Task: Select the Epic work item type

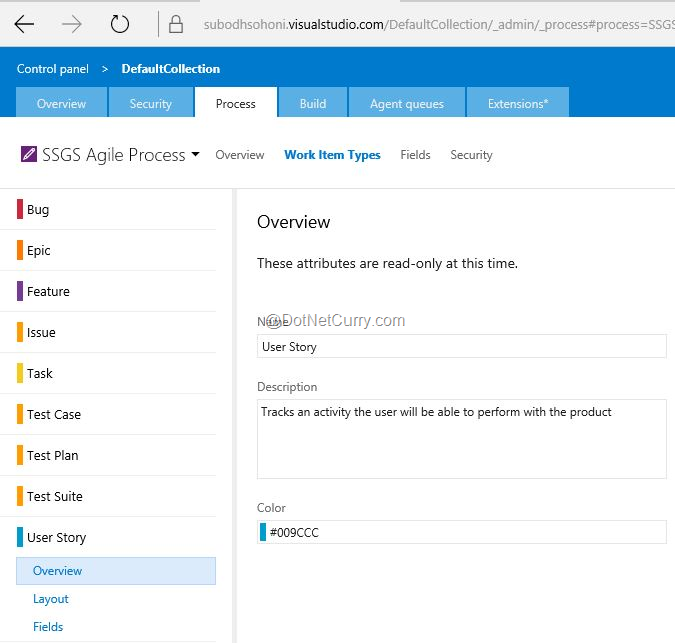Action: (108, 250)
